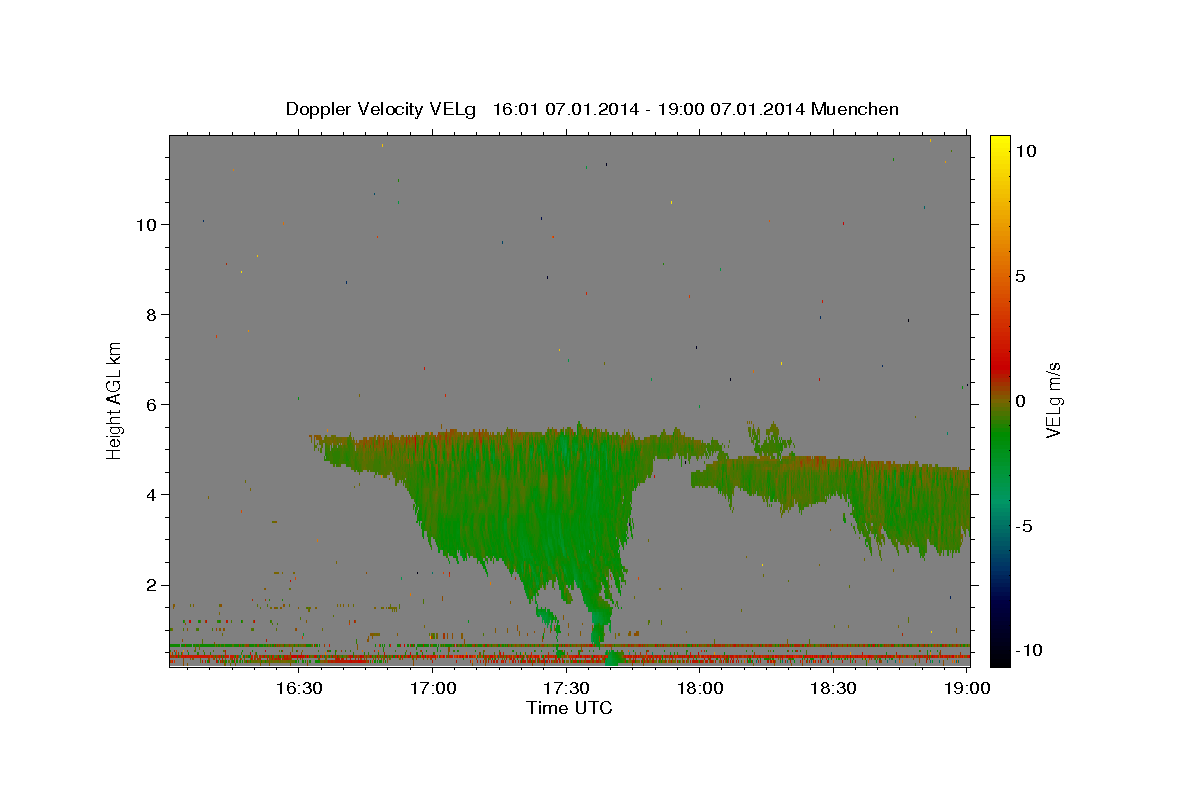Image resolution: width=1200 pixels, height=800 pixels.
Task: Click the 19:00 time tick label
Action: (969, 688)
